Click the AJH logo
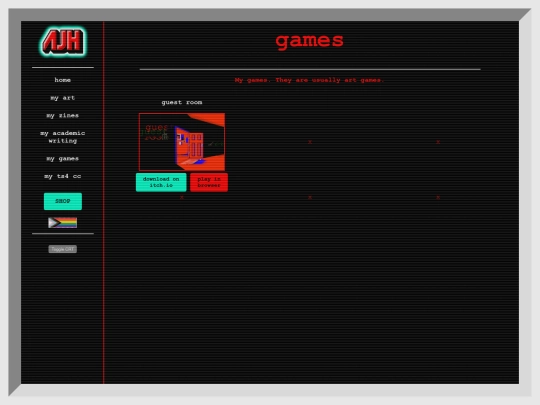Image resolution: width=540 pixels, height=405 pixels. pyautogui.click(x=63, y=42)
